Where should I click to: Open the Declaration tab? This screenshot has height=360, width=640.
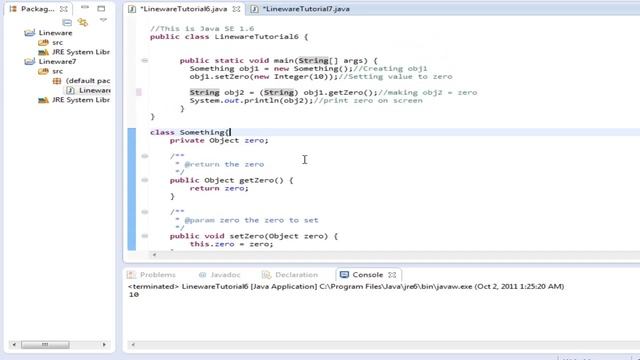(x=296, y=275)
